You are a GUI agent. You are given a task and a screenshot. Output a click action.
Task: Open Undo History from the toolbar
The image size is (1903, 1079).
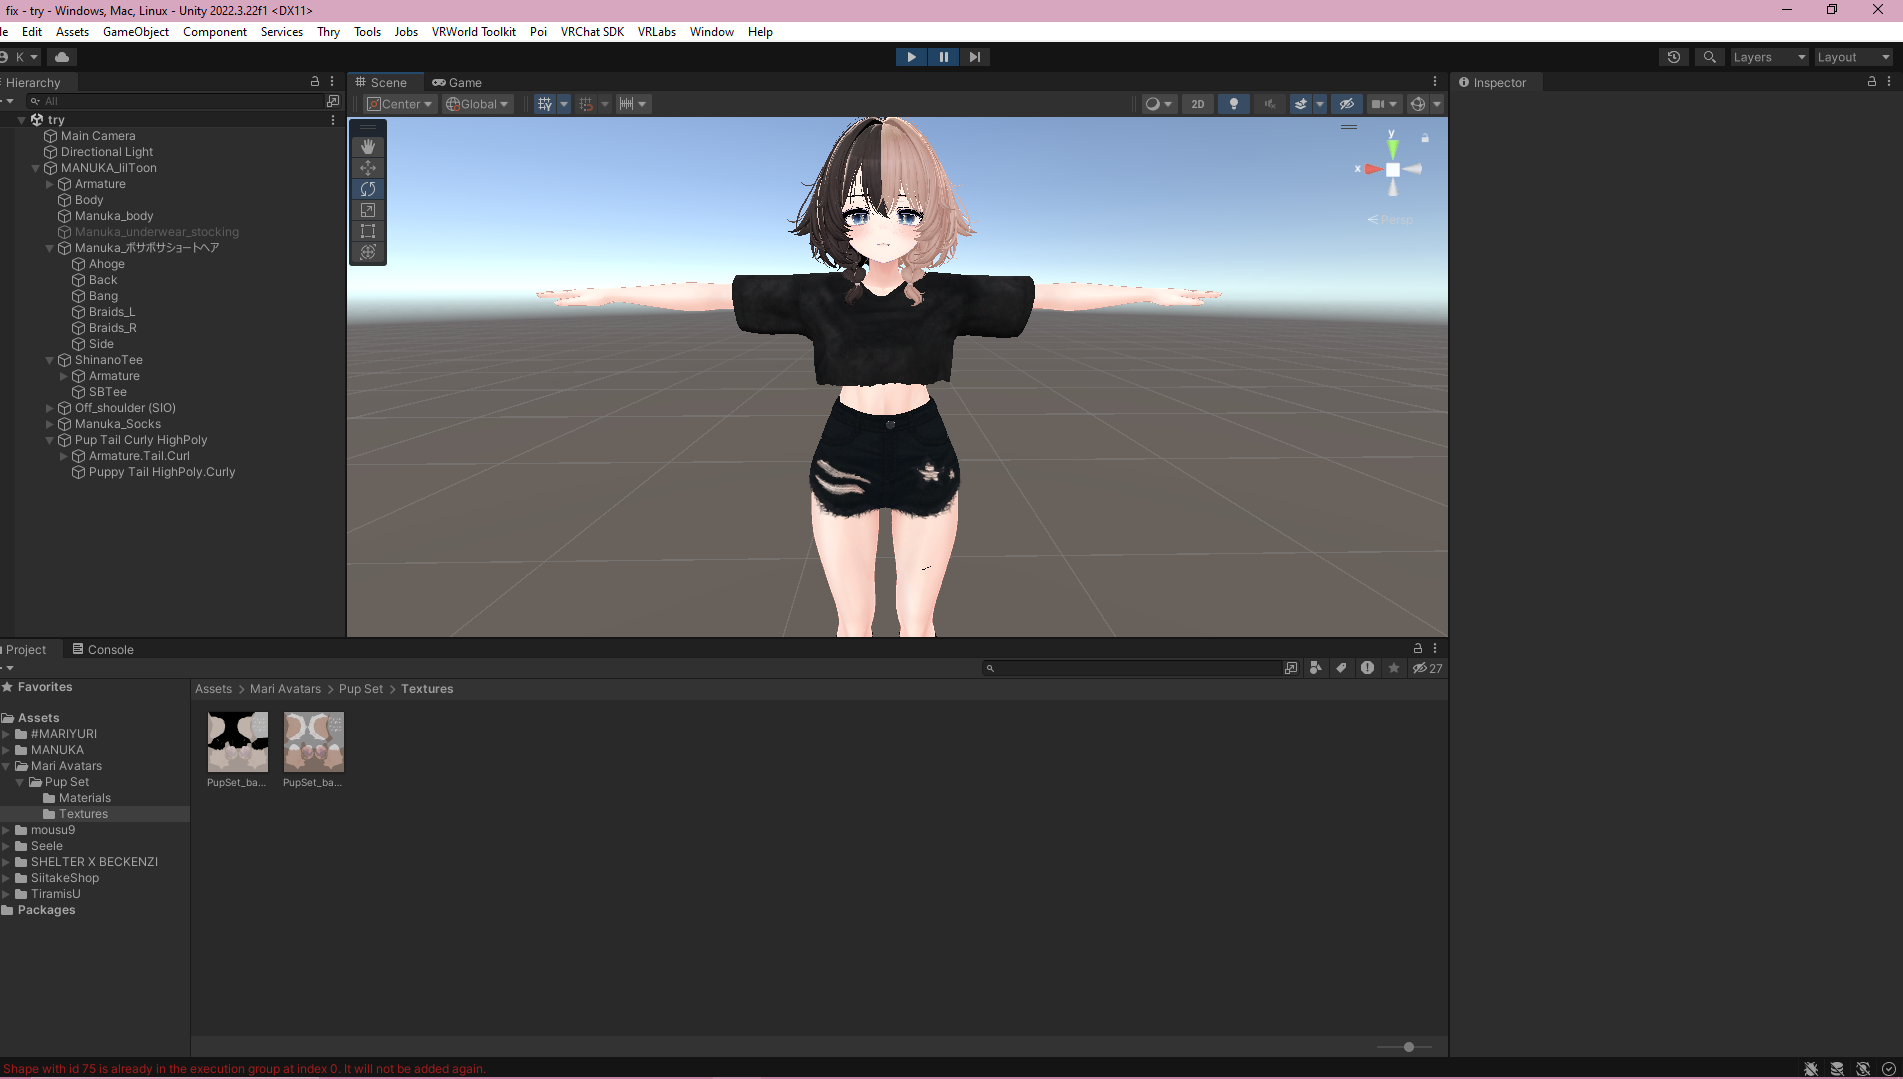(1674, 57)
